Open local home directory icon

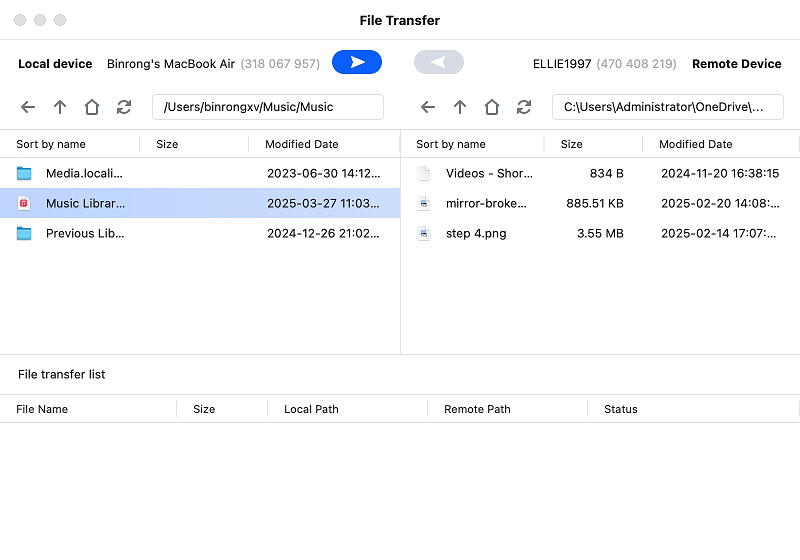point(92,107)
